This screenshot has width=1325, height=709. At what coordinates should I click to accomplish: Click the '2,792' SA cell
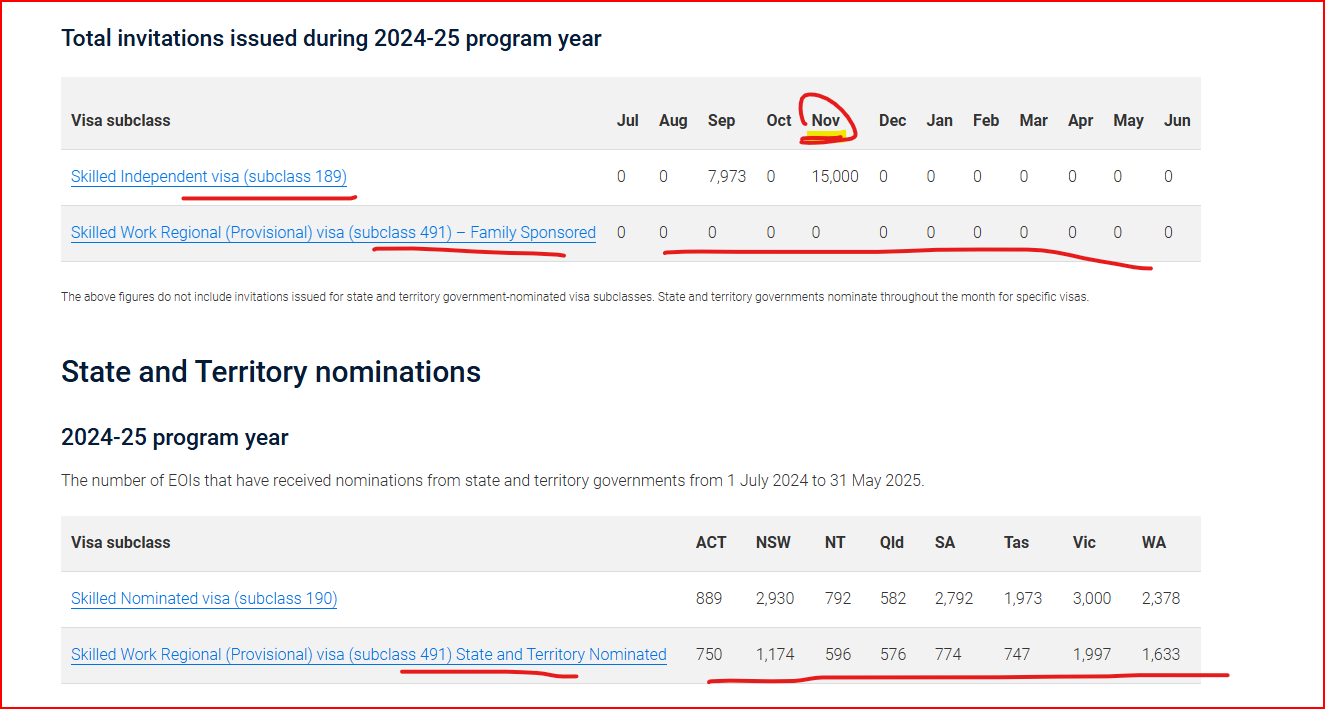pos(954,599)
